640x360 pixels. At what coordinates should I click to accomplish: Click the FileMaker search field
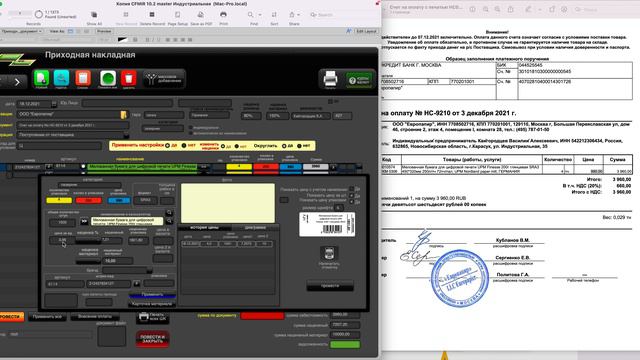tap(343, 15)
